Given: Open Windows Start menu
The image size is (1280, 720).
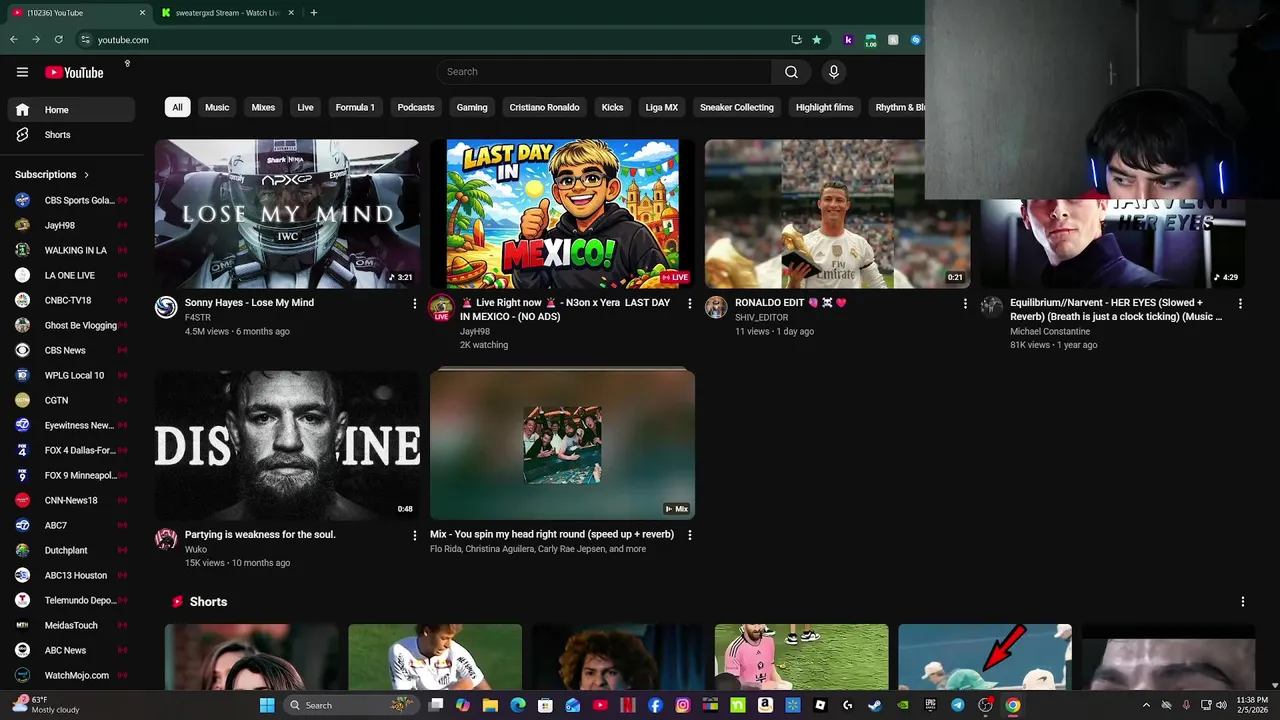Looking at the screenshot, I should coord(267,705).
